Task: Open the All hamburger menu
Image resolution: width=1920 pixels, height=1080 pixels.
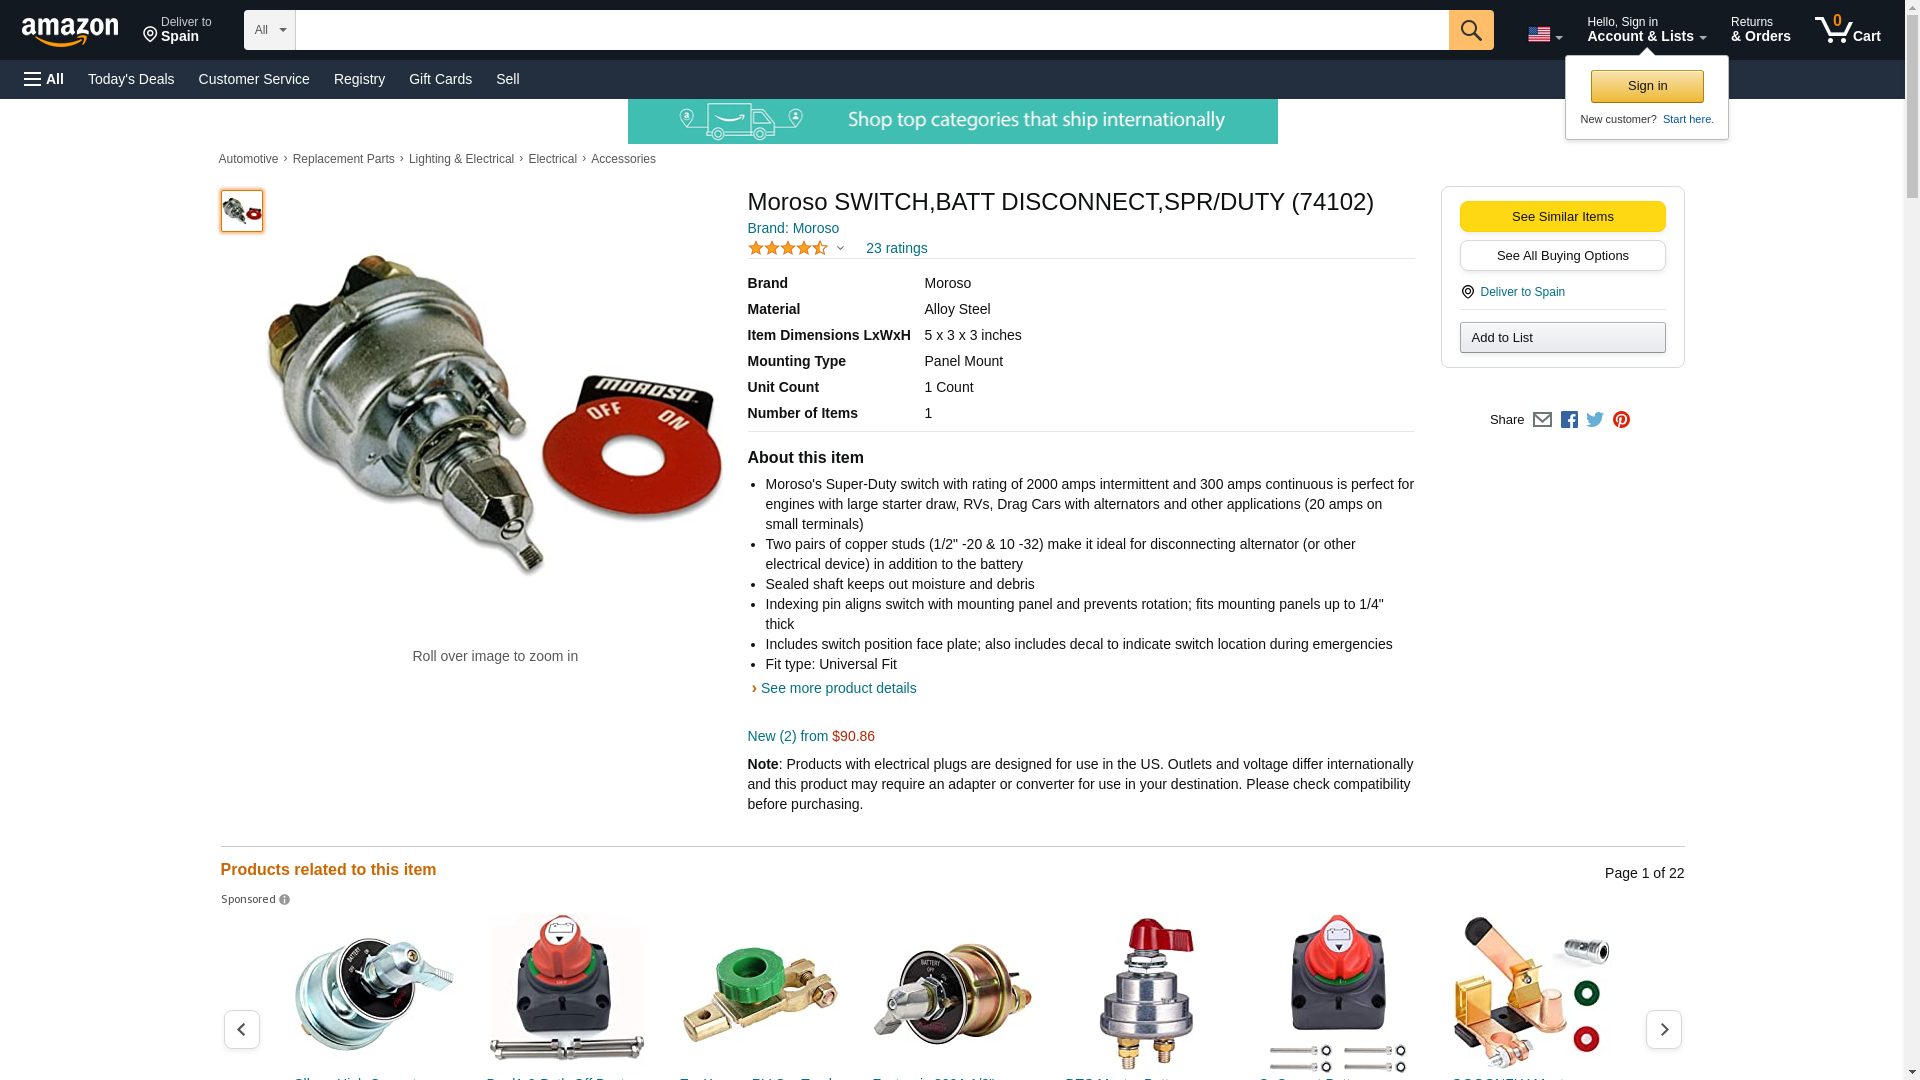Action: coord(44,79)
